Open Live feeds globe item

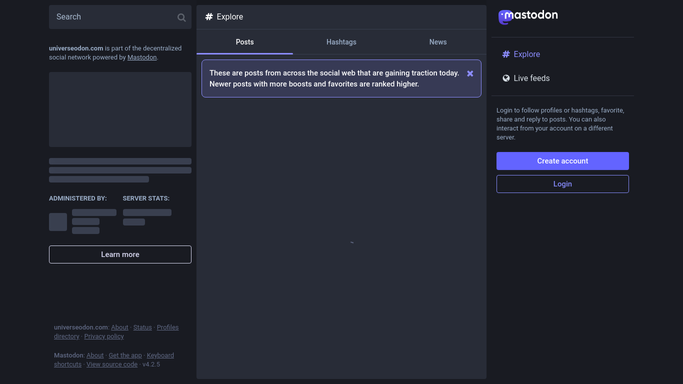[526, 78]
